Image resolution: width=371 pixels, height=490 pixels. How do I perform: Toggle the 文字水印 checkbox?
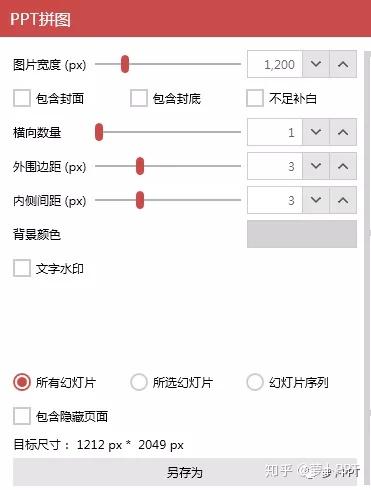tap(22, 268)
